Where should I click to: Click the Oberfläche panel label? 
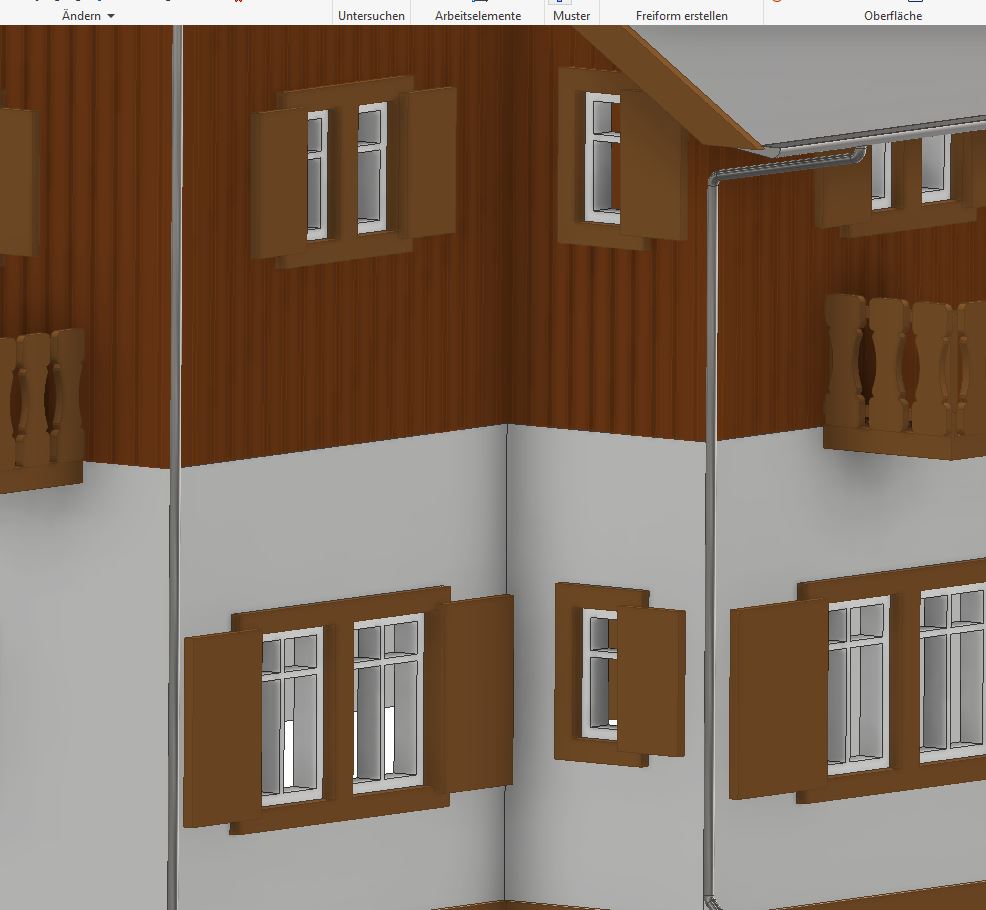[x=893, y=16]
